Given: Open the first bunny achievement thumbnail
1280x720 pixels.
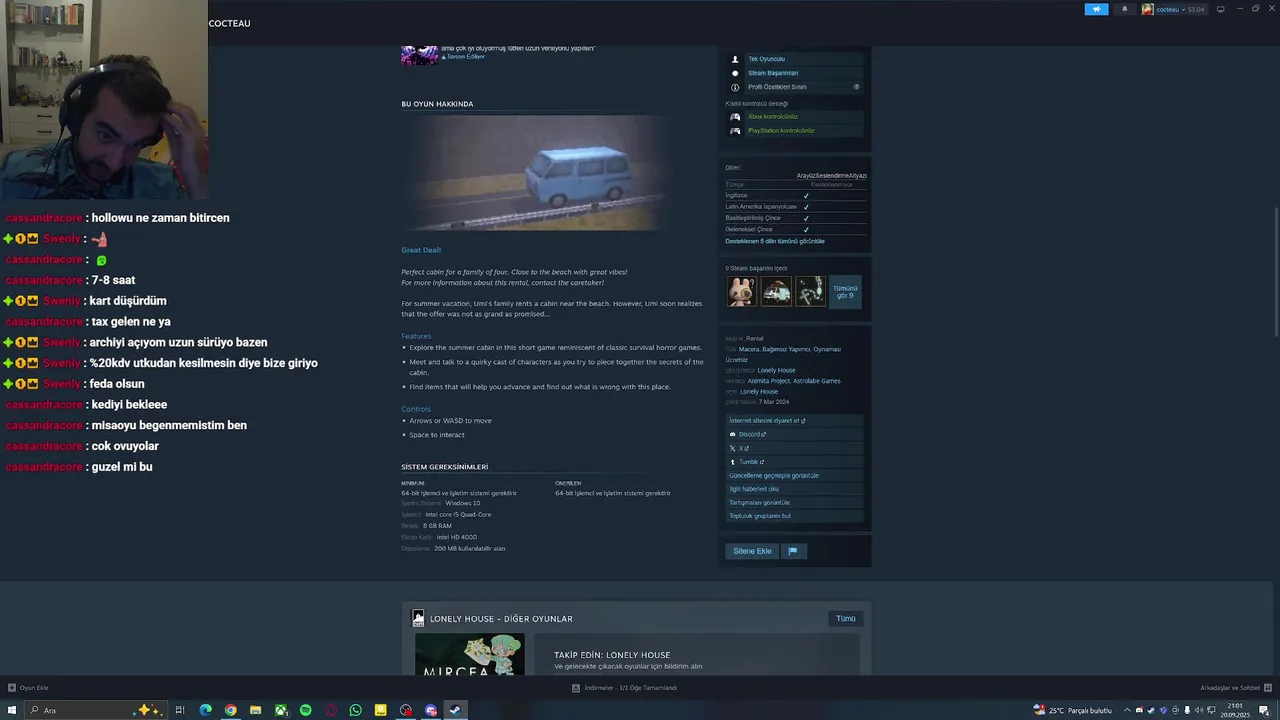Looking at the screenshot, I should [741, 291].
